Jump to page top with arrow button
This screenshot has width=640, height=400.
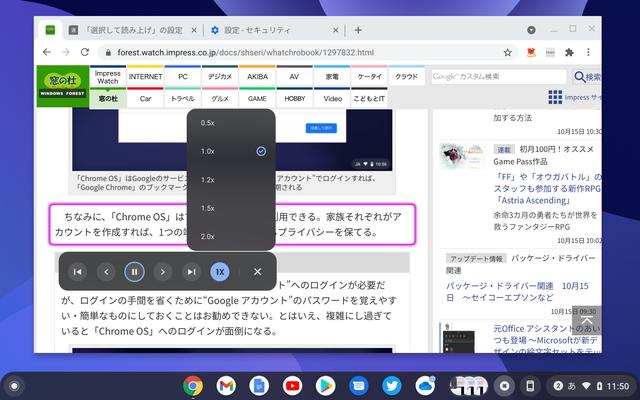(587, 320)
